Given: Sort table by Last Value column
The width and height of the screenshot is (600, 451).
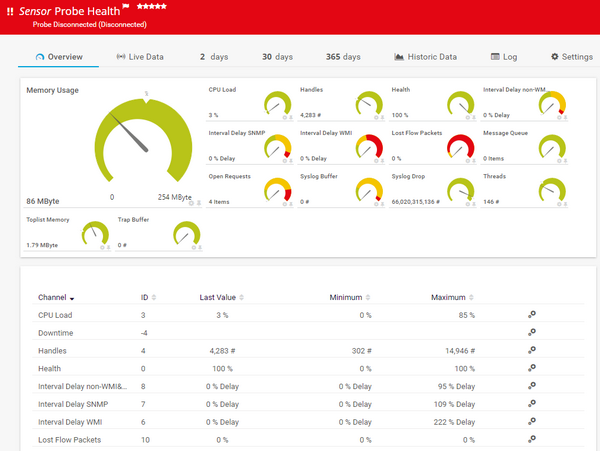Looking at the screenshot, I should pos(222,297).
